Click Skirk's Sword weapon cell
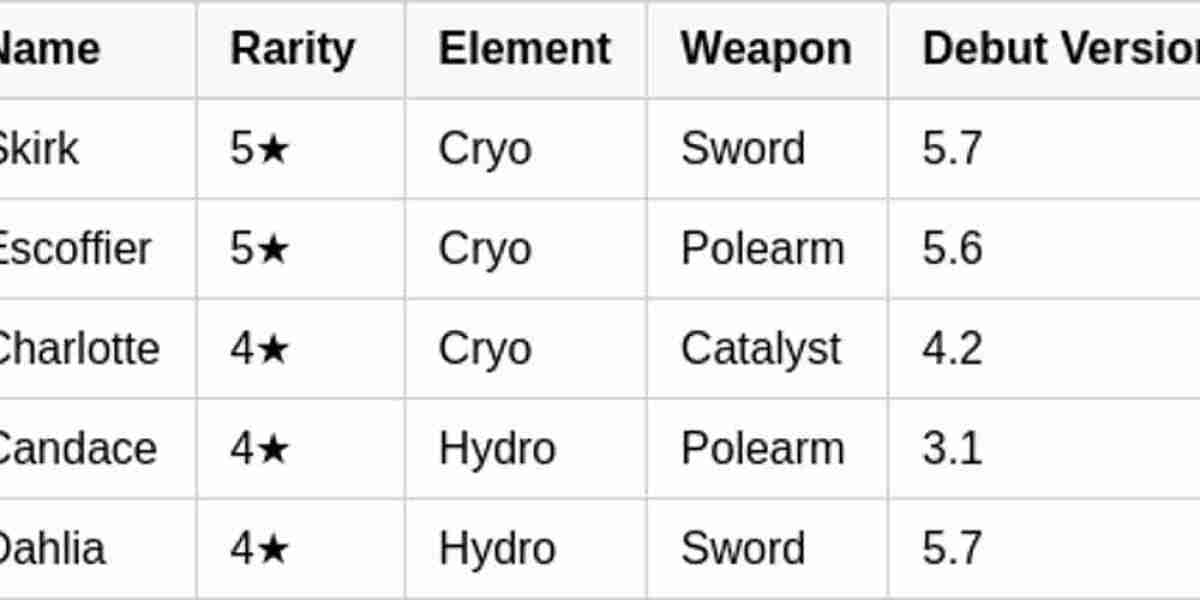This screenshot has height=600, width=1200. pos(742,149)
